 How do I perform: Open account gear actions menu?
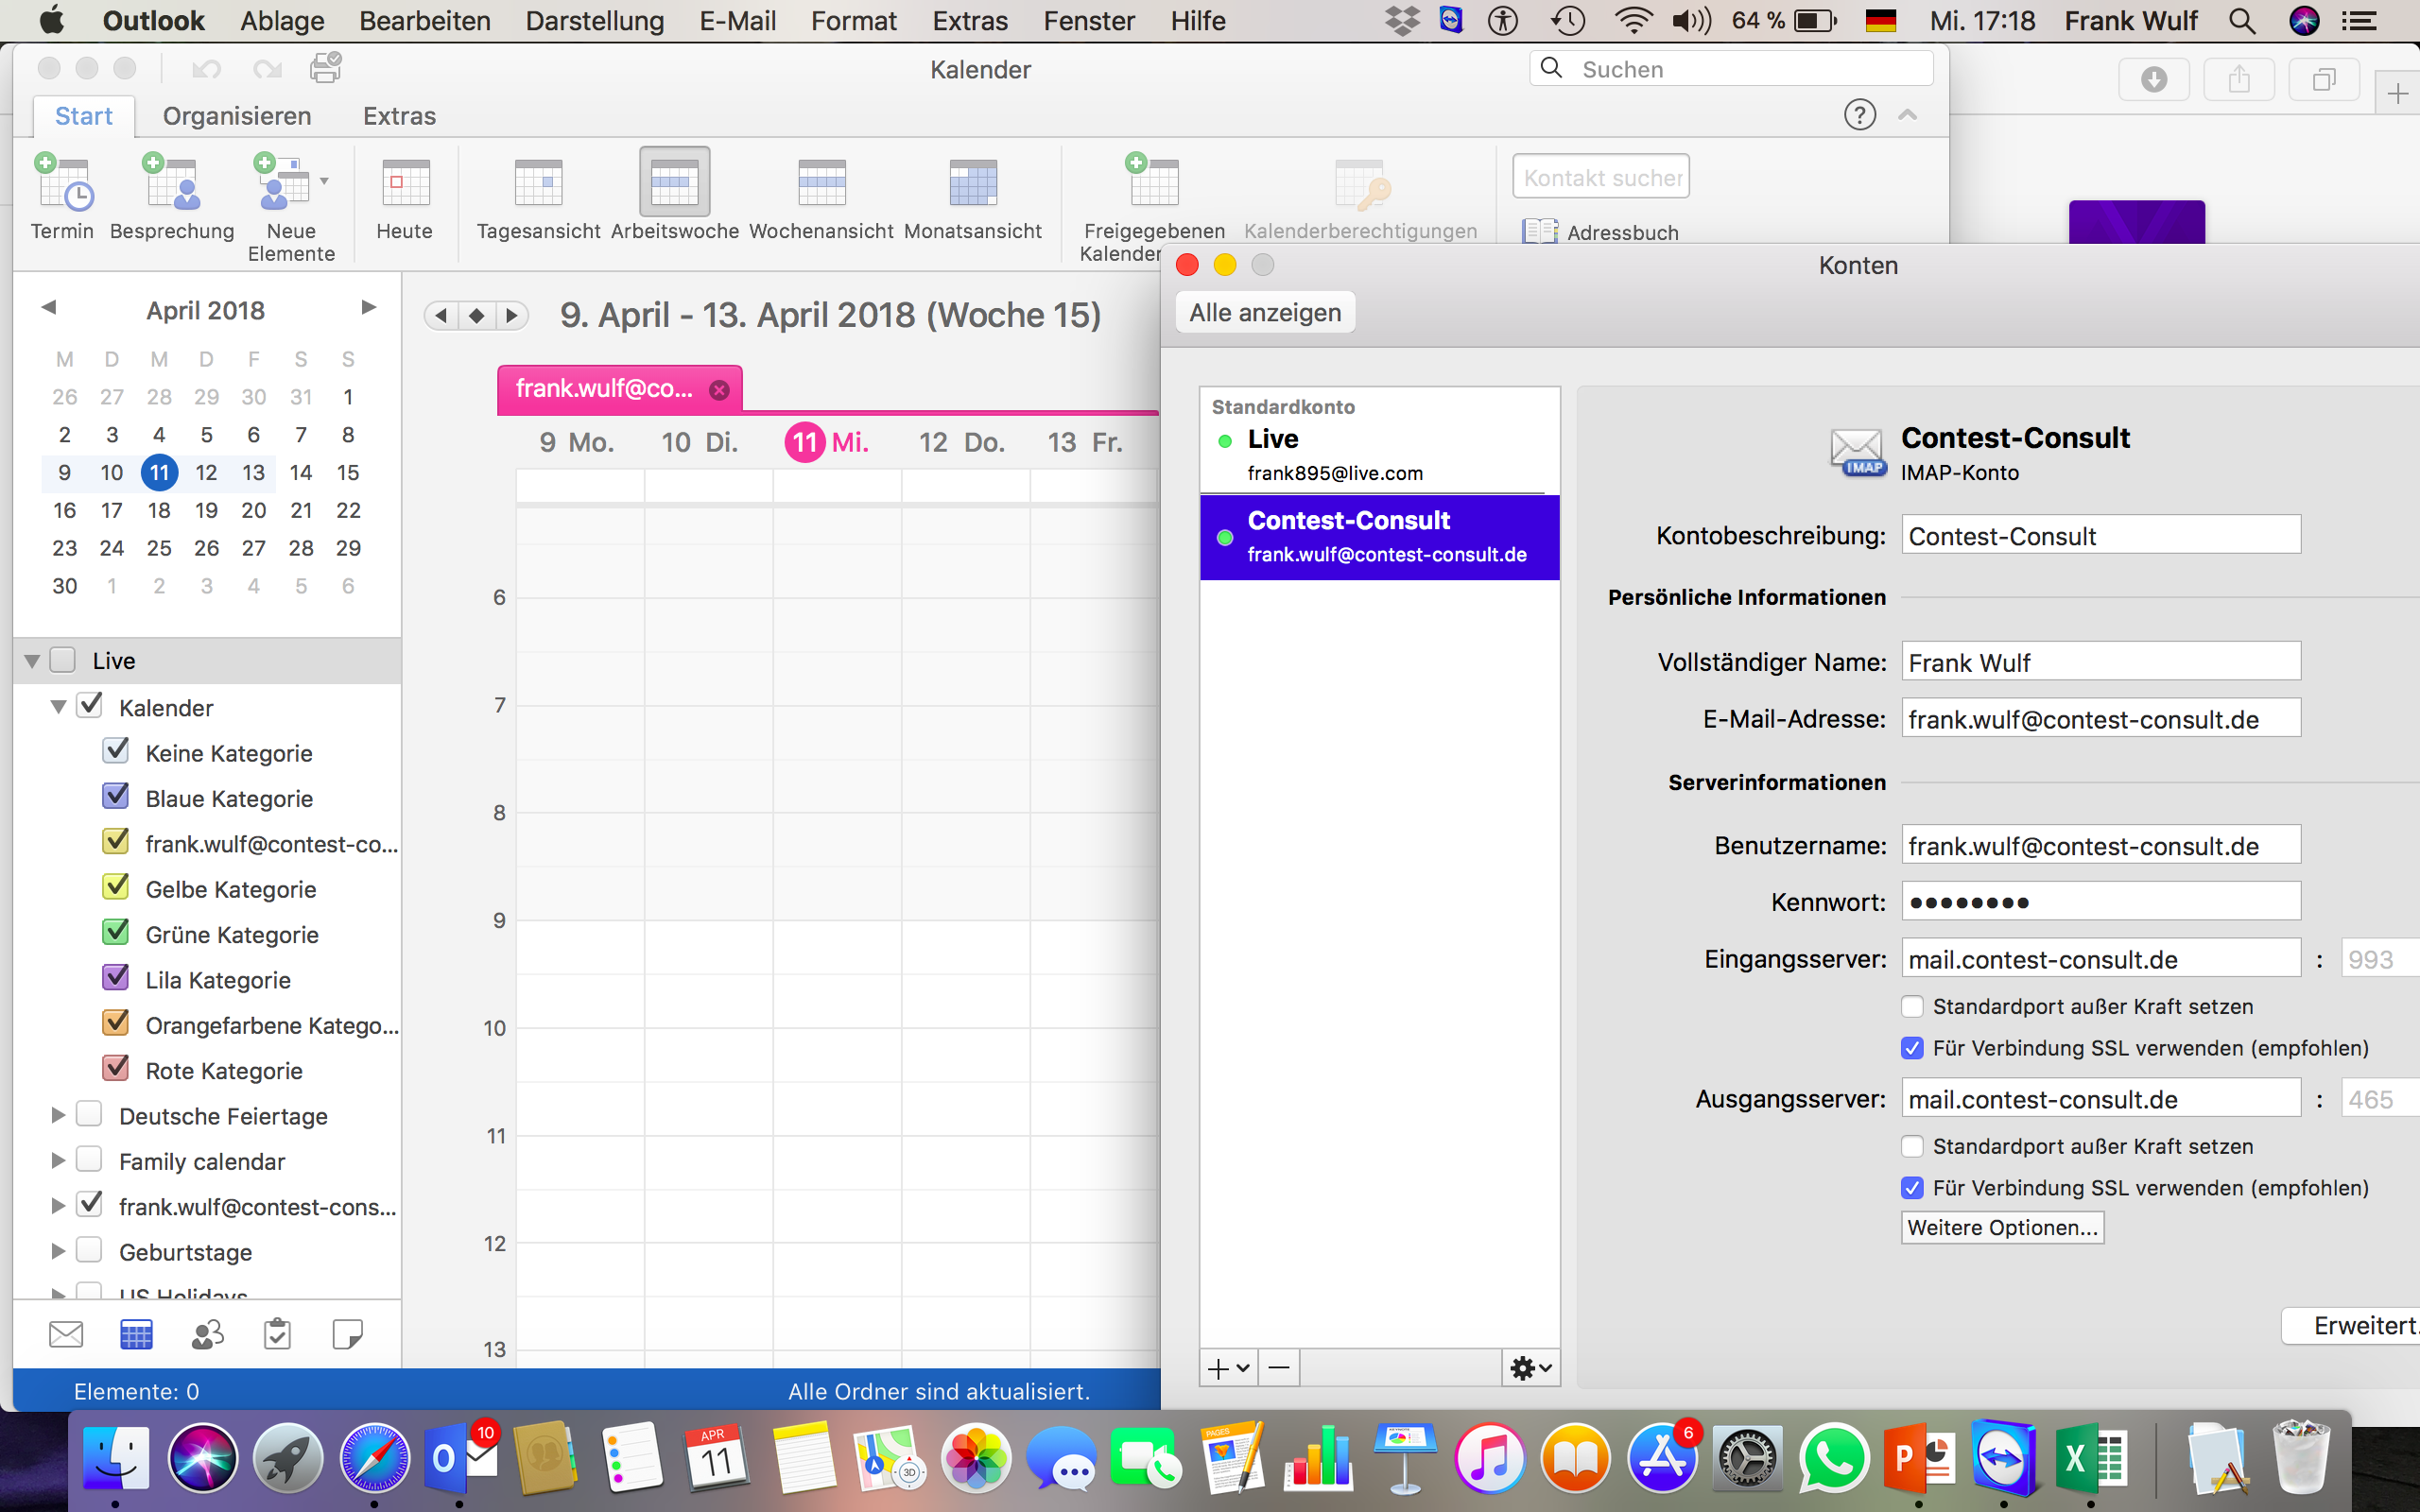coord(1530,1368)
